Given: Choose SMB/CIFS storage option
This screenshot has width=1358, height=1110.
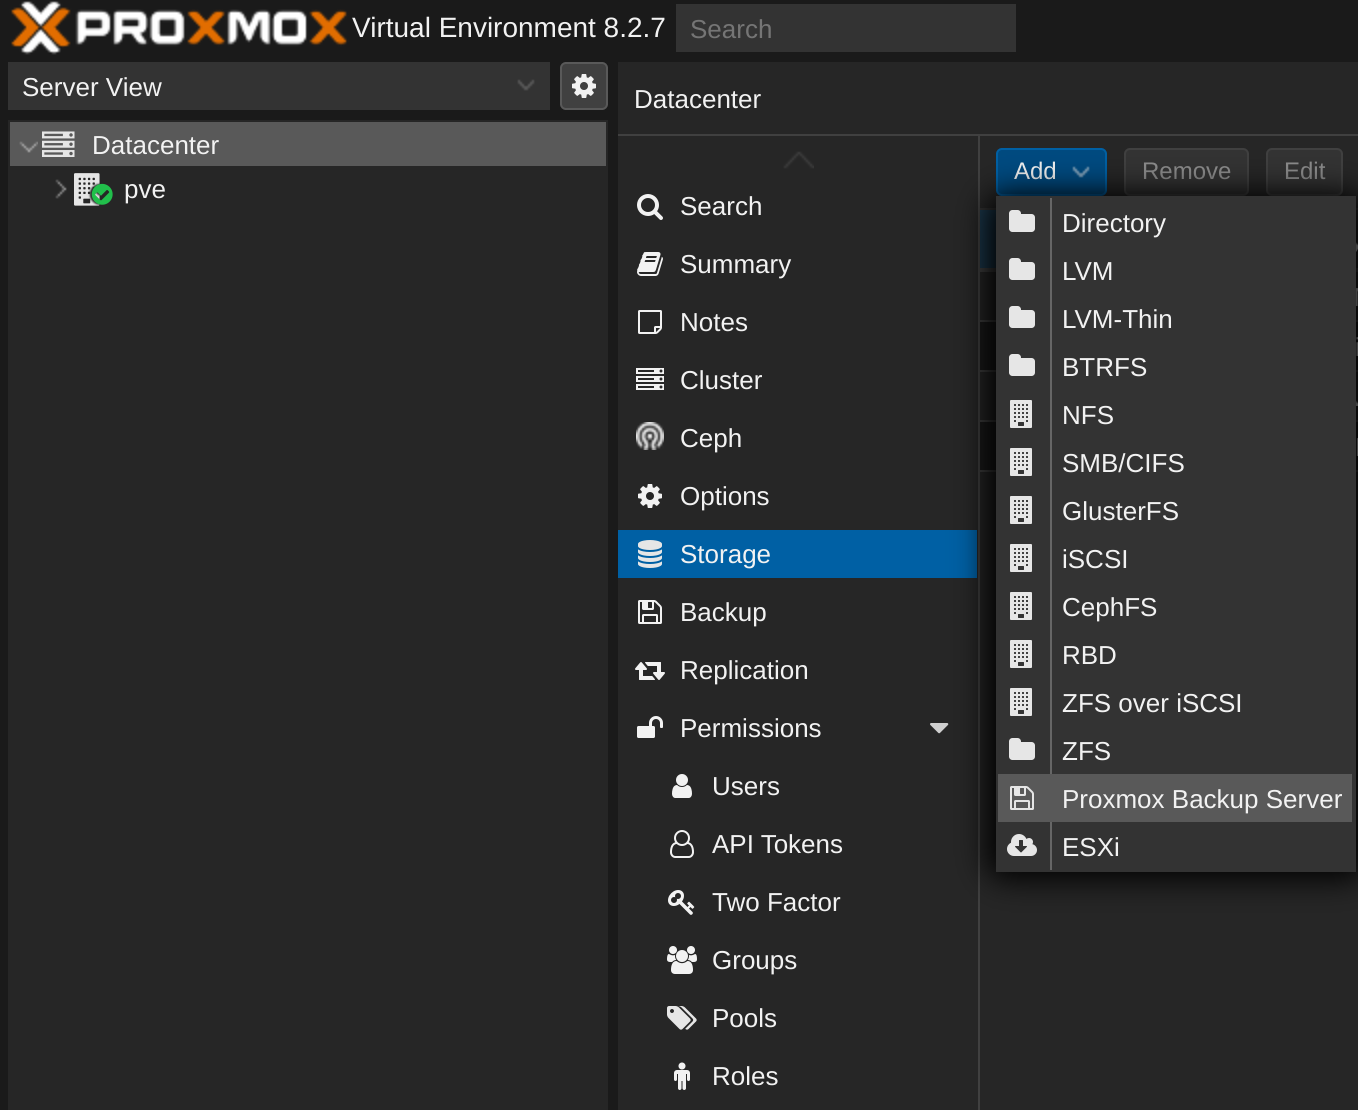Looking at the screenshot, I should 1175,462.
